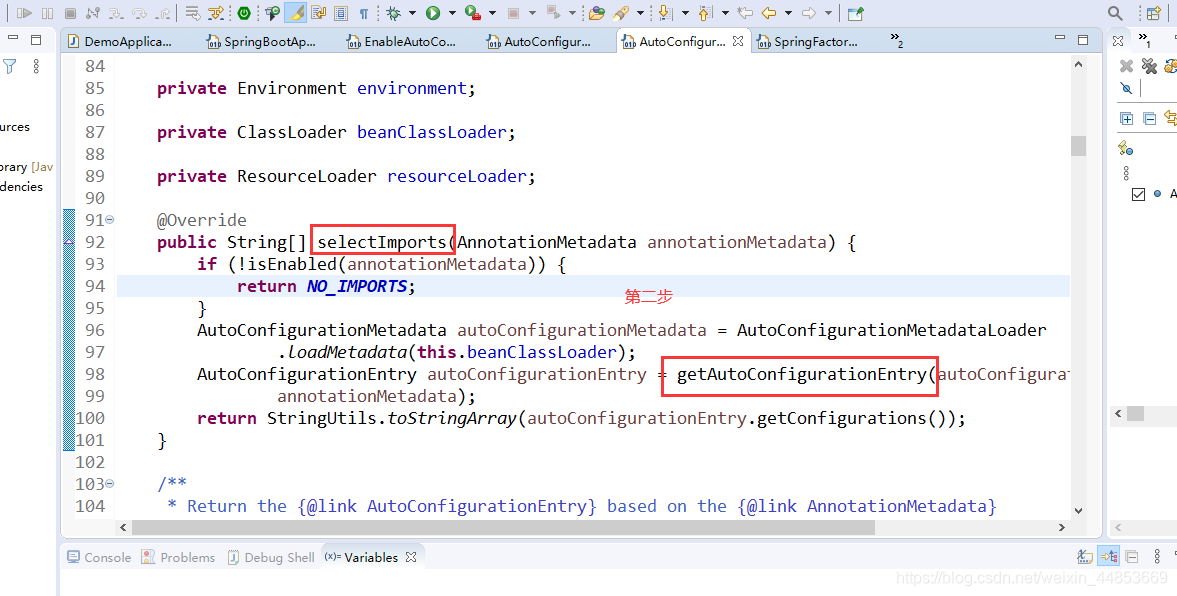
Task: Open the Previous Annotation dropdown arrow
Action: (725, 14)
